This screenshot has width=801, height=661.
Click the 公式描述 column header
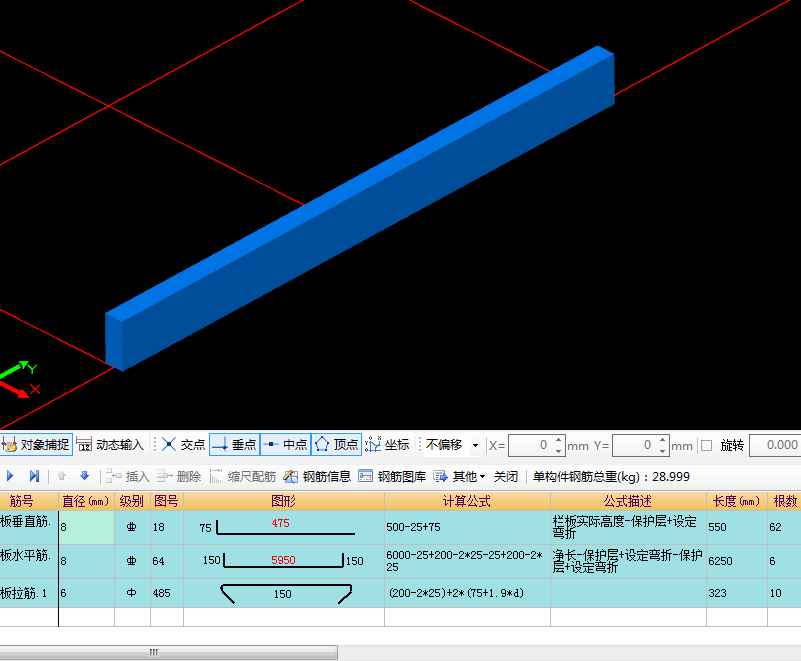[628, 501]
